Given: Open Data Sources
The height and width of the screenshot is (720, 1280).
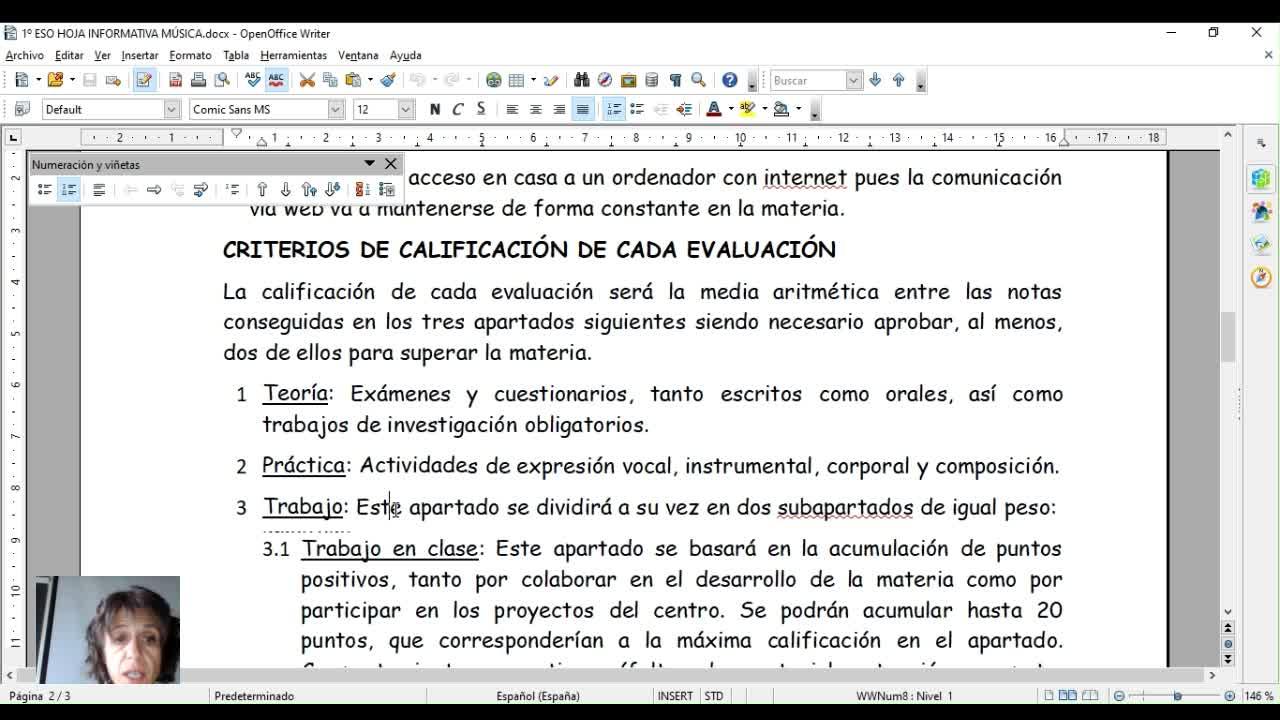Looking at the screenshot, I should pos(652,80).
